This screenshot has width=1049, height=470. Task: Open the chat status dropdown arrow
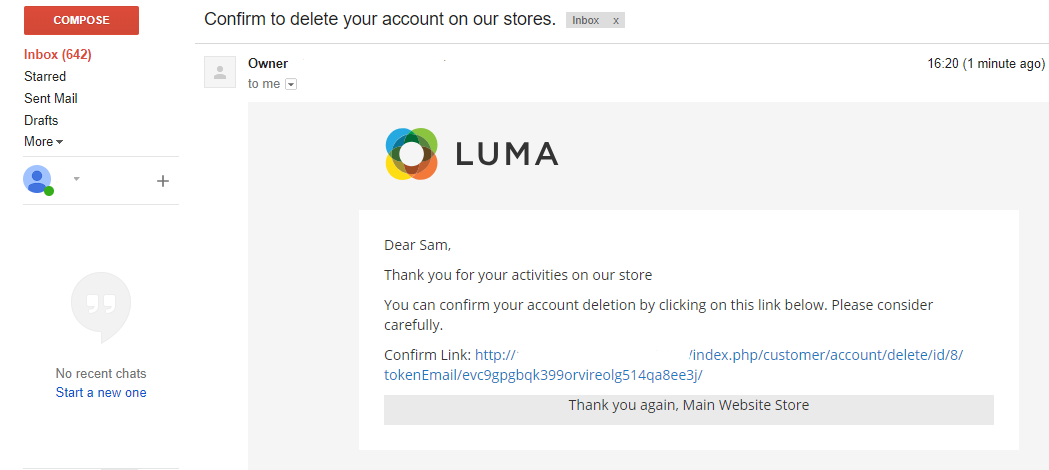pyautogui.click(x=76, y=180)
